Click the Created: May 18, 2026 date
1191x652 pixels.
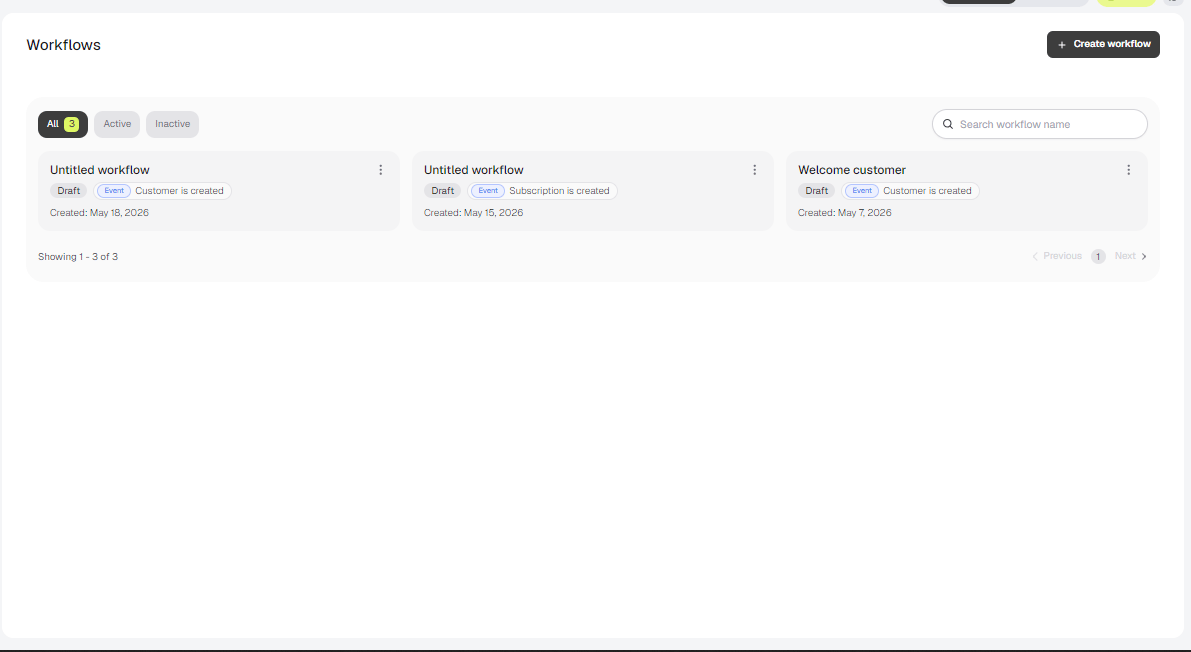[x=100, y=213]
